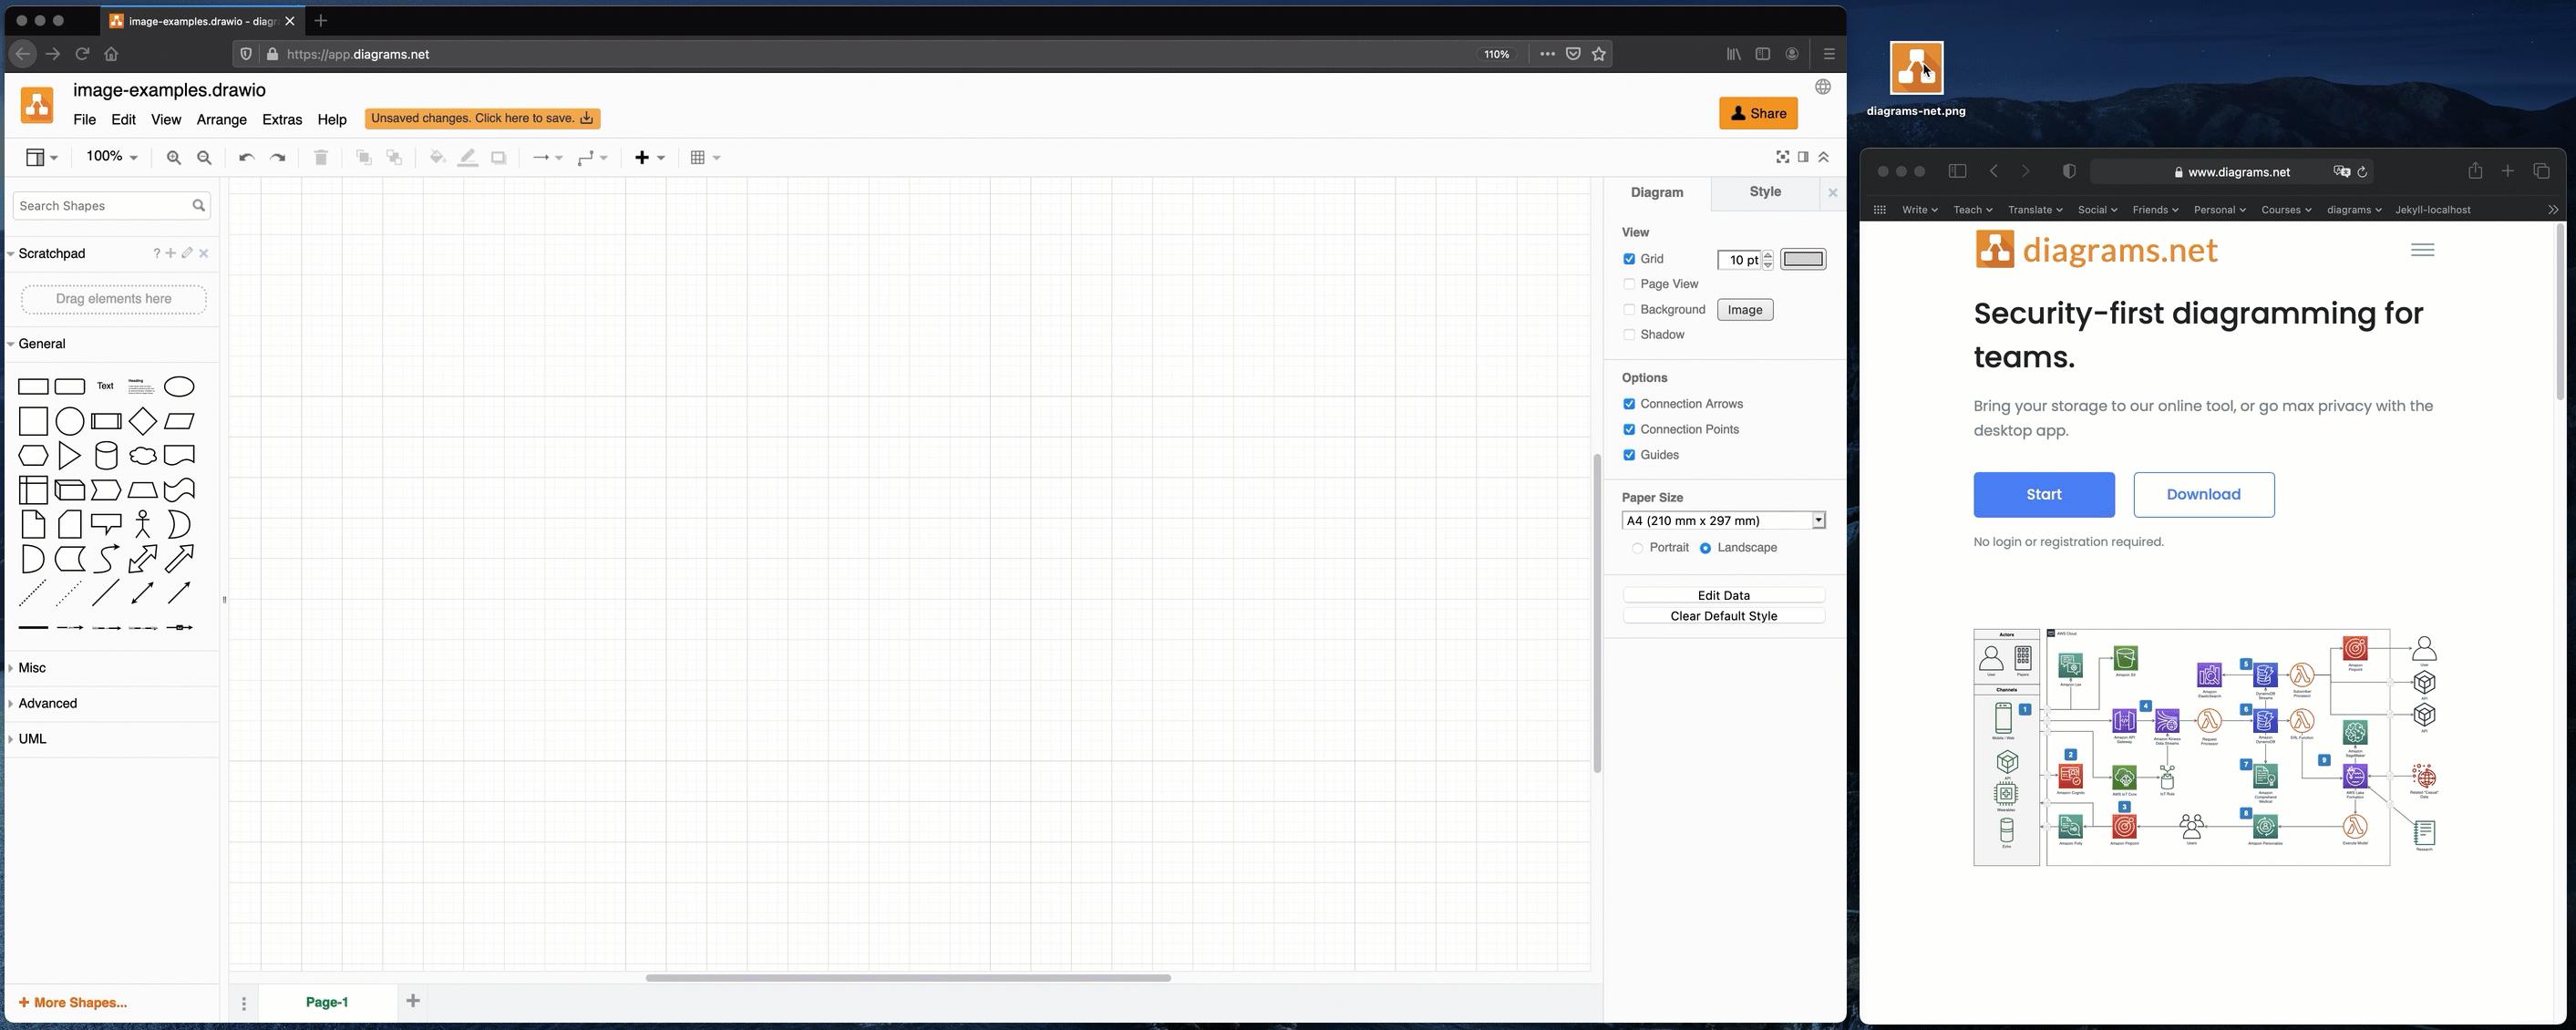Screen dimensions: 2576x1030
Task: Click the undo arrow icon
Action: (246, 156)
